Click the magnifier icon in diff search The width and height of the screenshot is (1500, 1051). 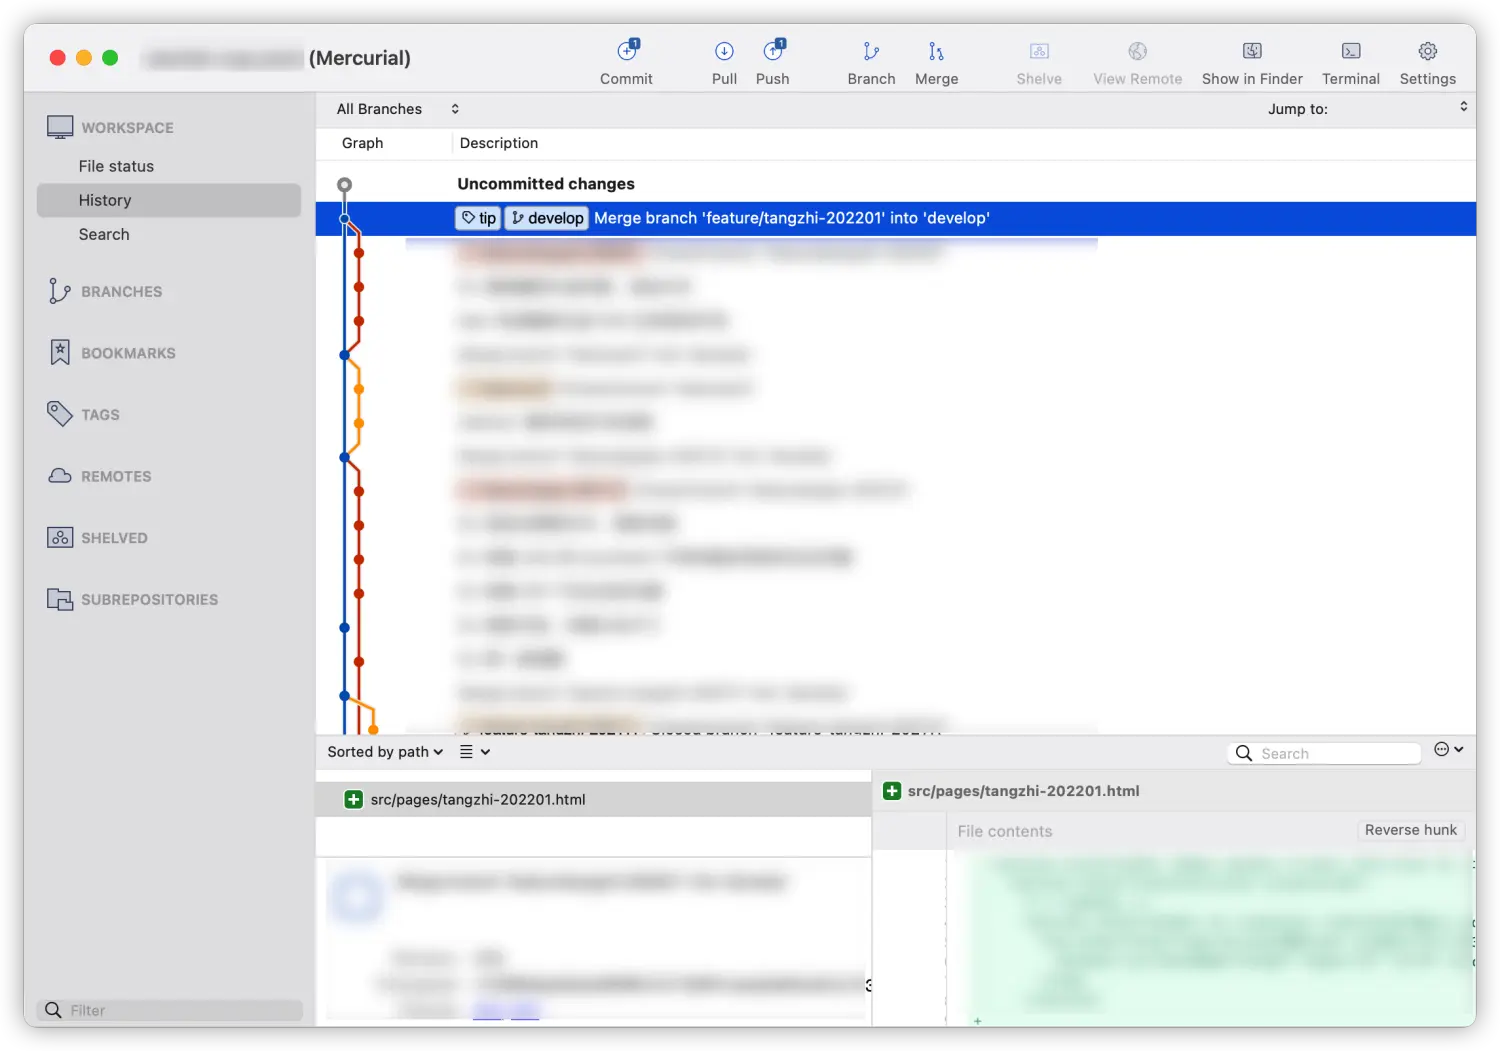click(x=1244, y=753)
